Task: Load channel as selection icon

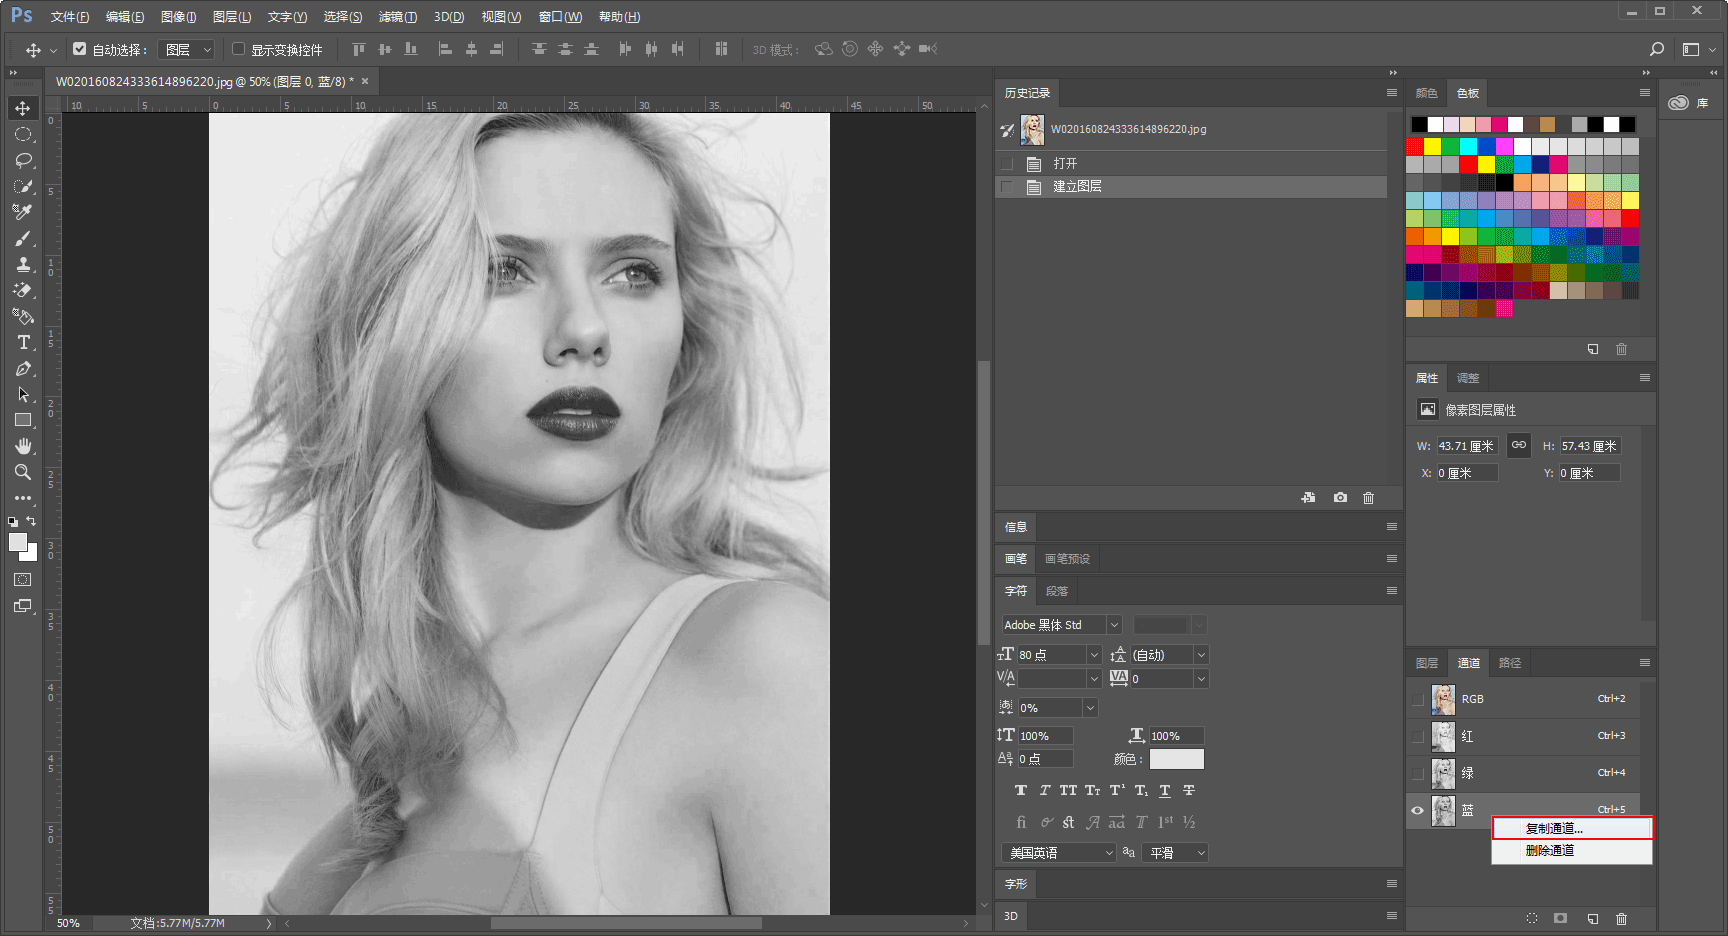Action: (1532, 918)
